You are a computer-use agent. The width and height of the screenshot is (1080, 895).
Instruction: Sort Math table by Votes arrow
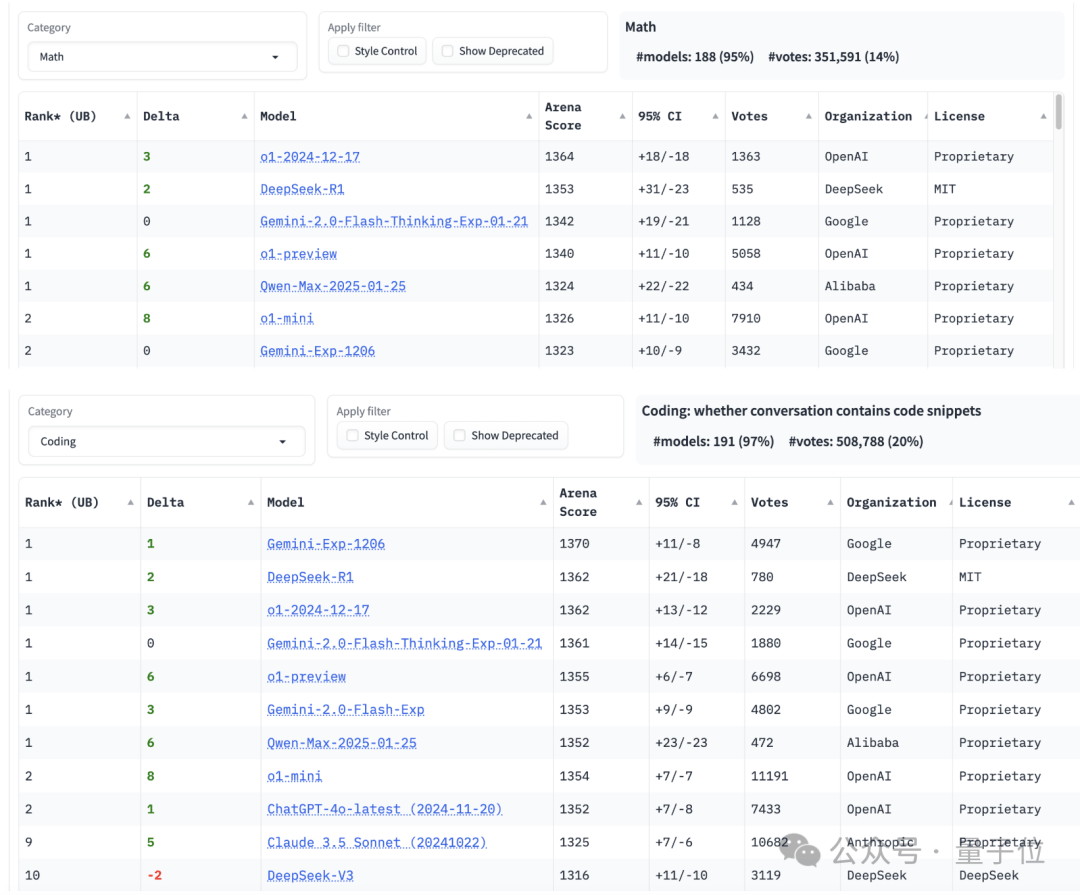[x=809, y=116]
